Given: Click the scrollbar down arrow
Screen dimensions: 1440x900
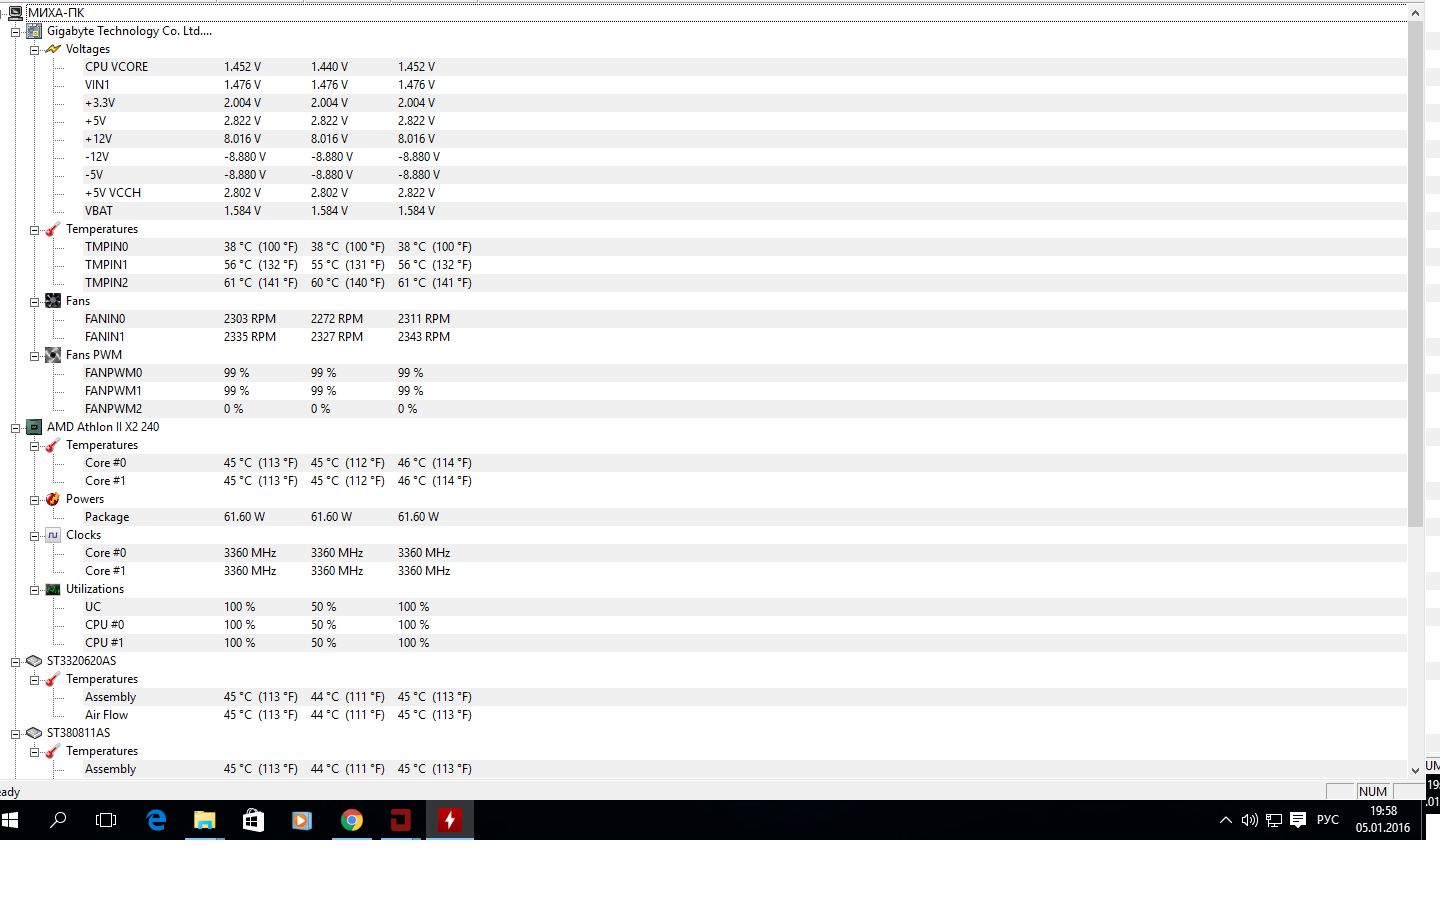Looking at the screenshot, I should click(1415, 770).
